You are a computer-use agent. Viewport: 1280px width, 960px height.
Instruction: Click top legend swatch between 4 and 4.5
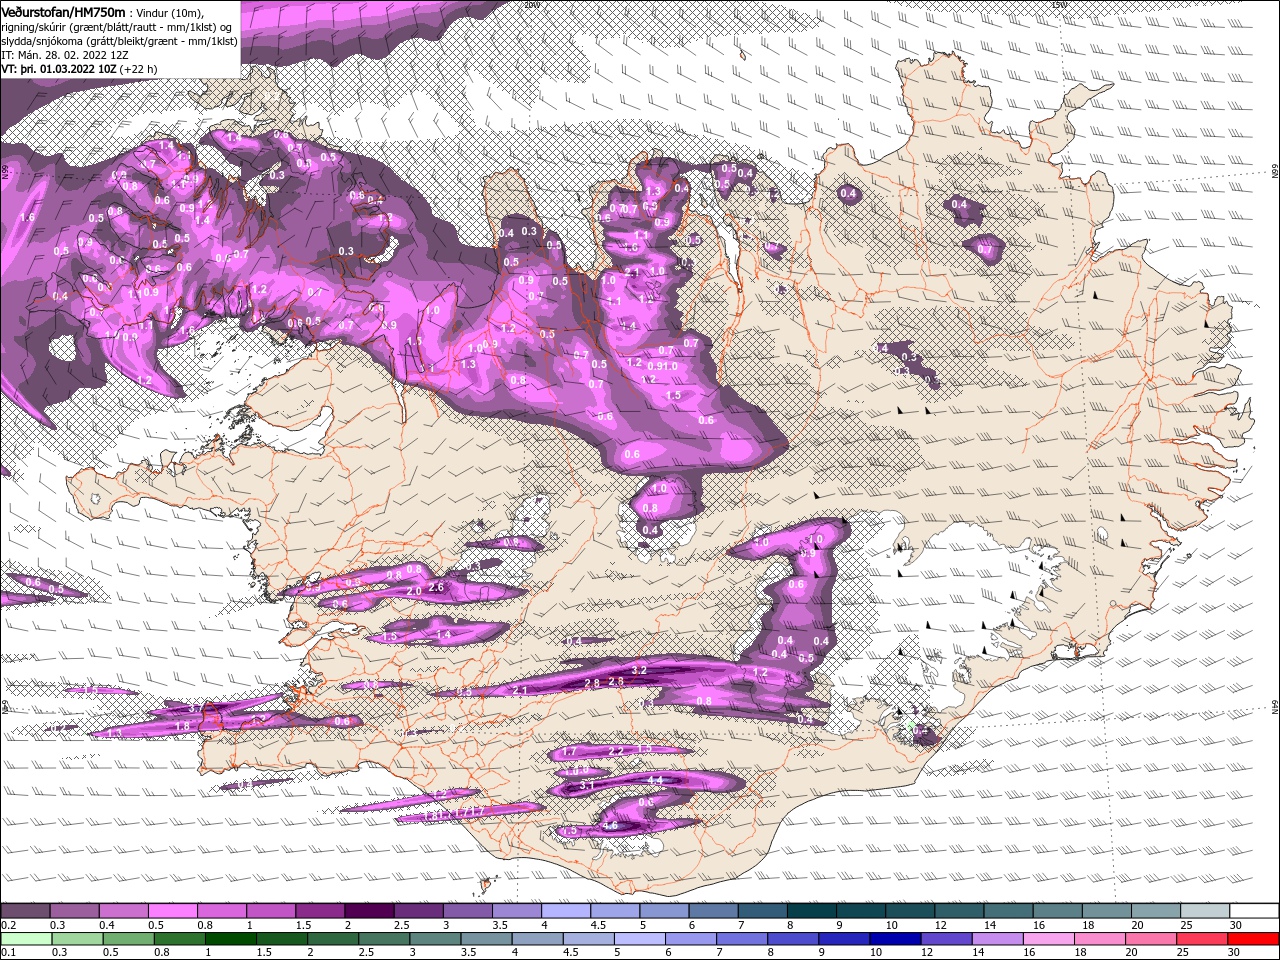click(566, 911)
